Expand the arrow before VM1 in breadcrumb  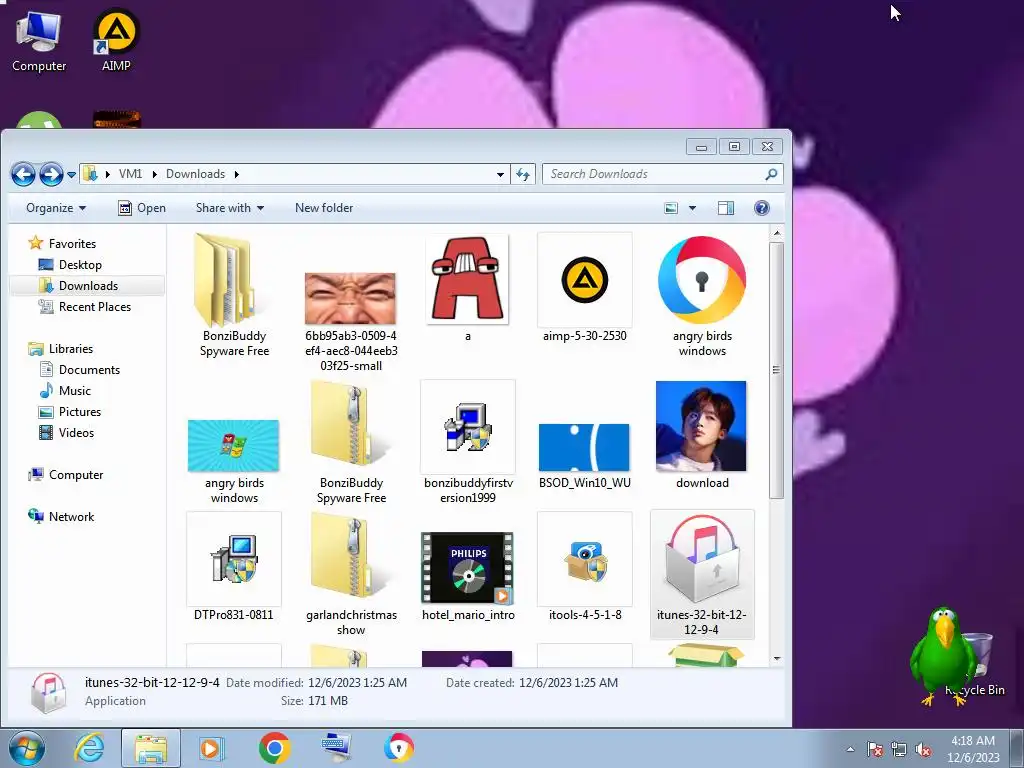click(107, 174)
